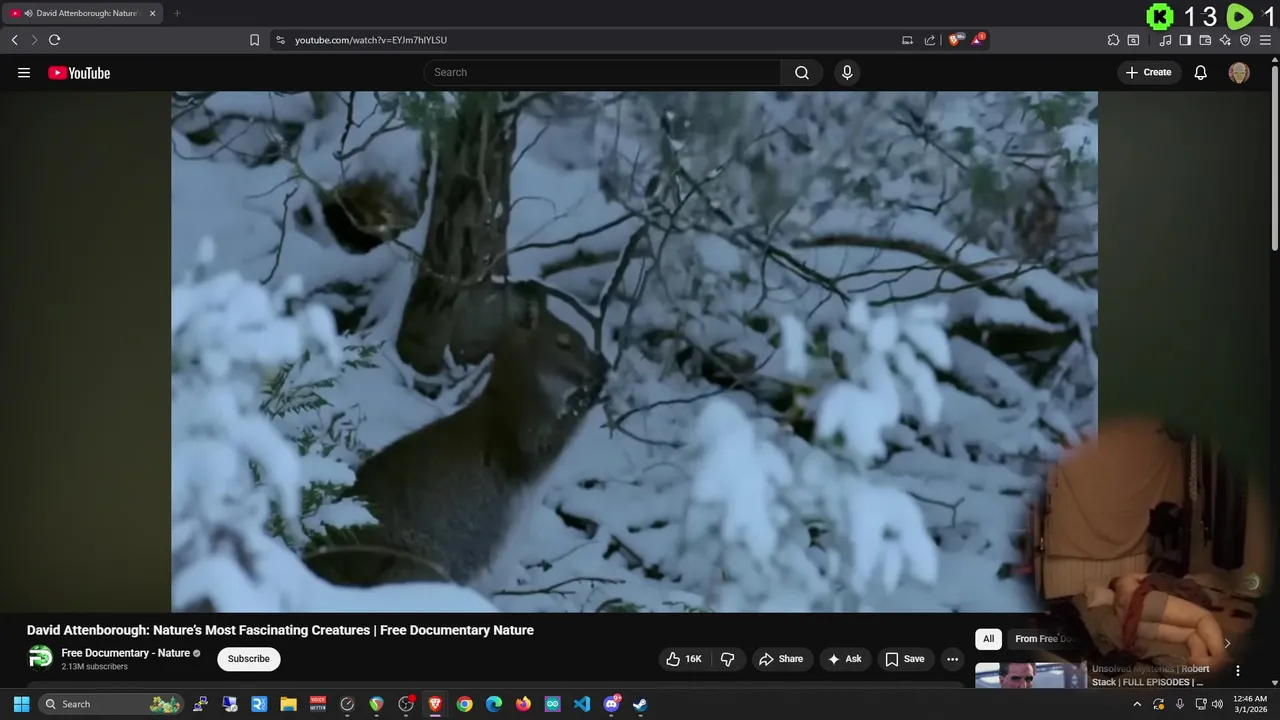Subscribe to Free Documentary - Nature
Viewport: 1280px width, 720px height.
249,659
